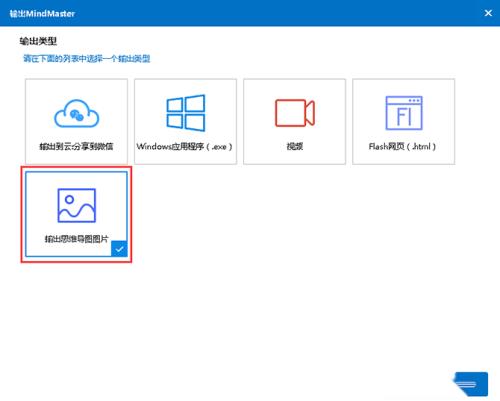The width and height of the screenshot is (500, 401).
Task: Click the '视频' label
Action: pos(295,146)
